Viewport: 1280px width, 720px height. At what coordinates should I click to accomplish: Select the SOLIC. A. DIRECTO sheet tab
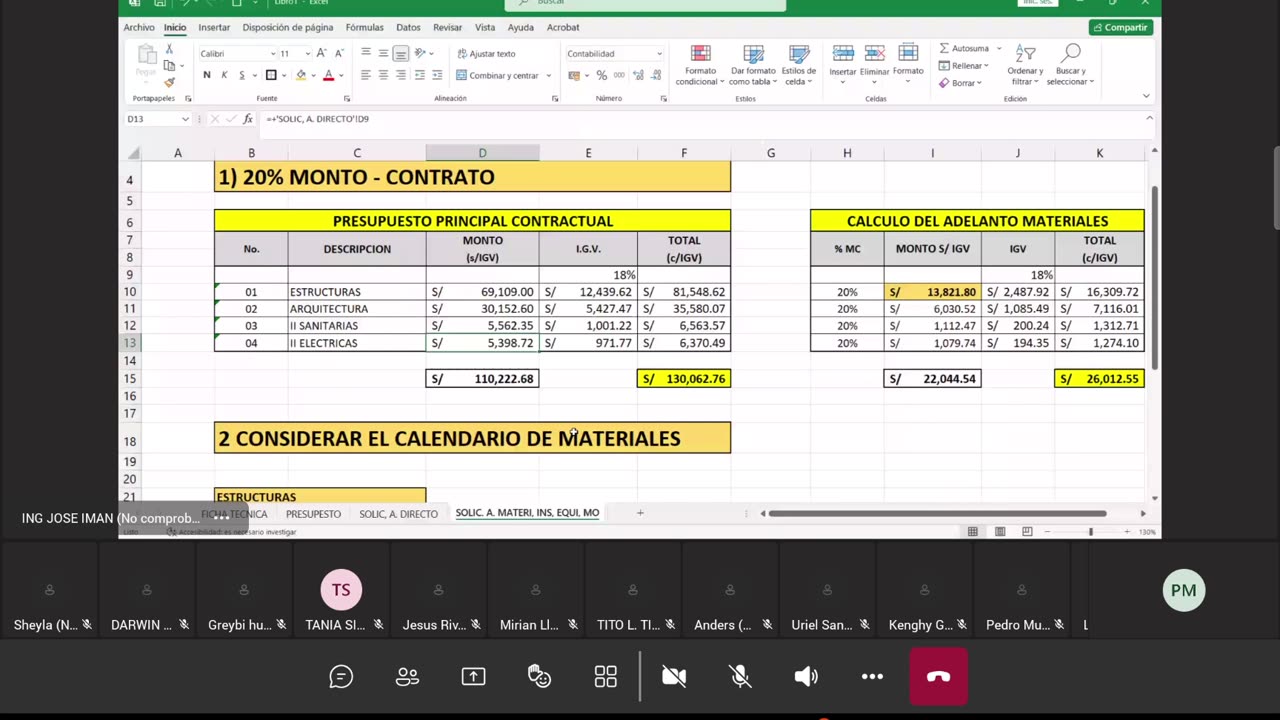click(398, 514)
